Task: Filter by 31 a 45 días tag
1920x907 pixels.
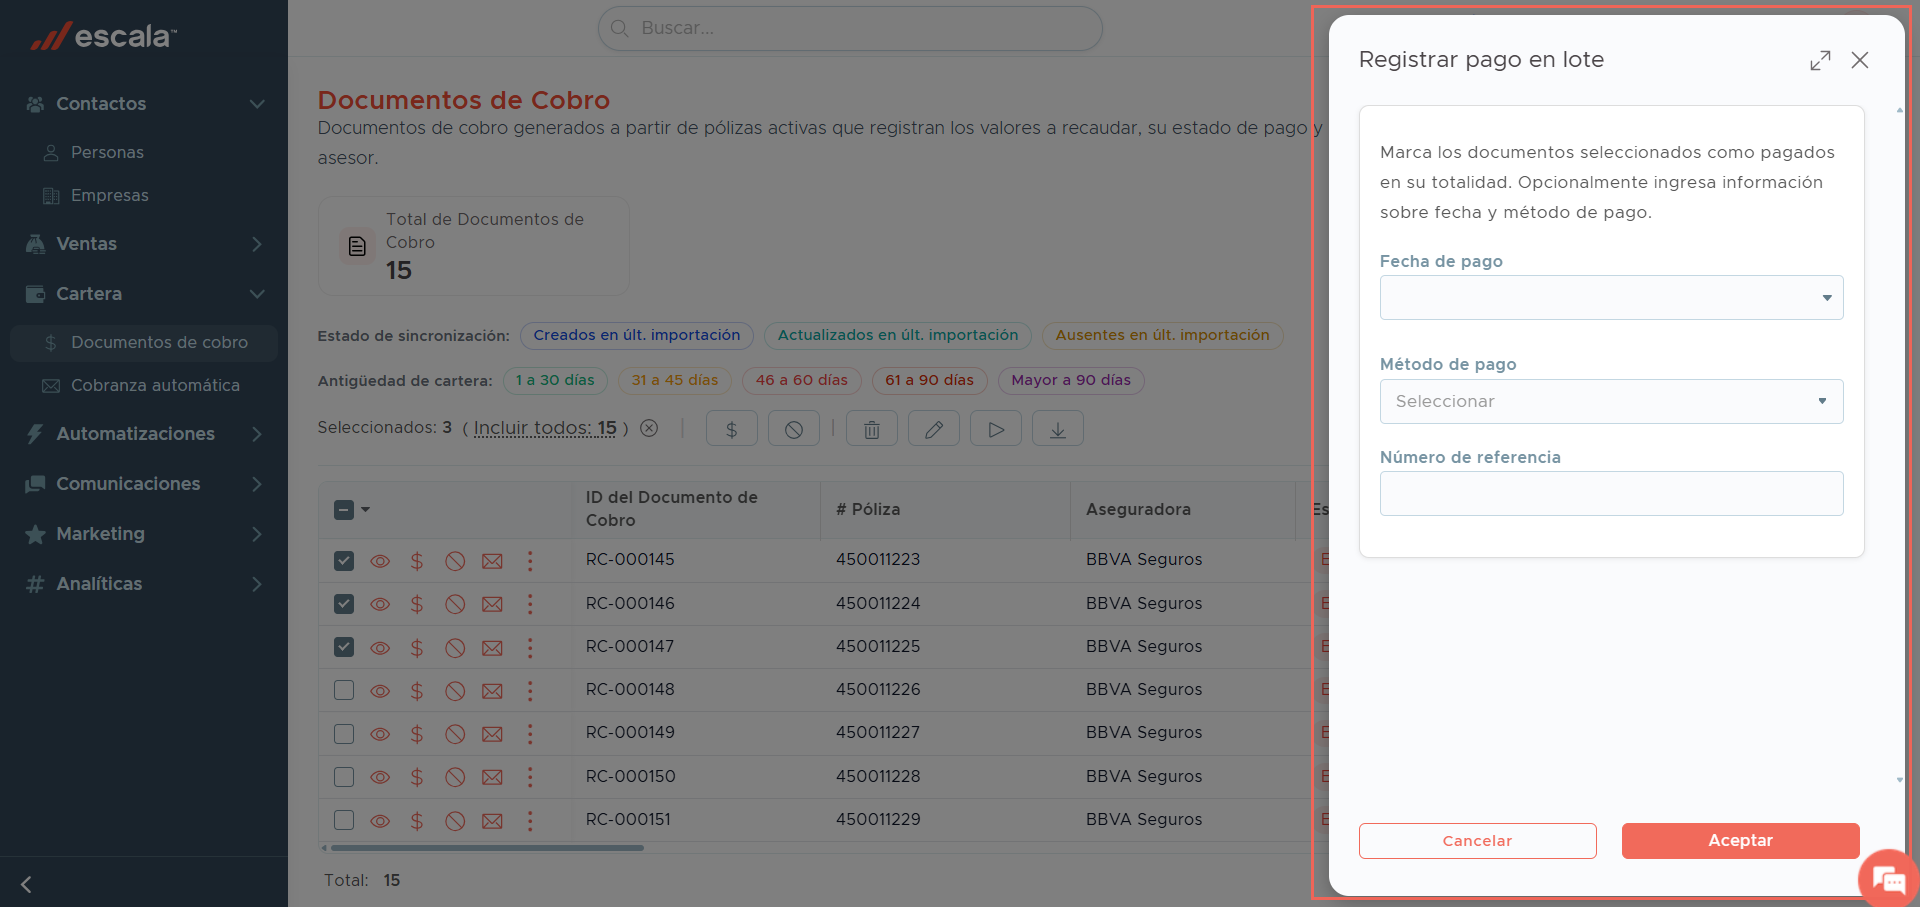Action: pyautogui.click(x=675, y=380)
